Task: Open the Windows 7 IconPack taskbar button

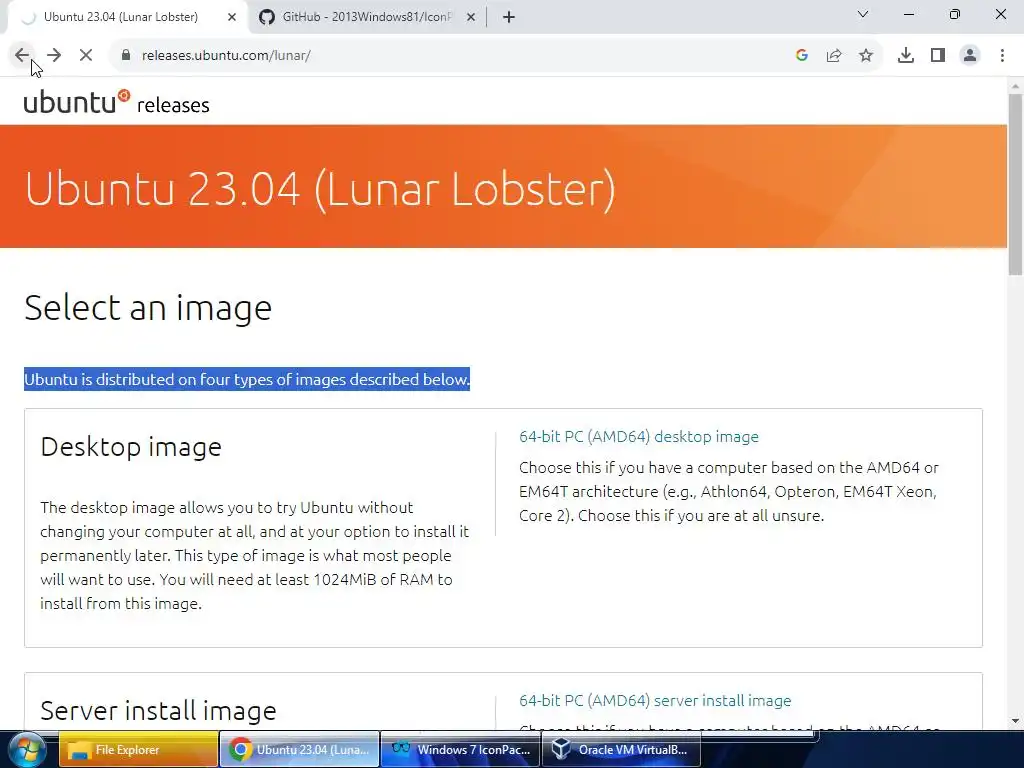Action: [461, 749]
